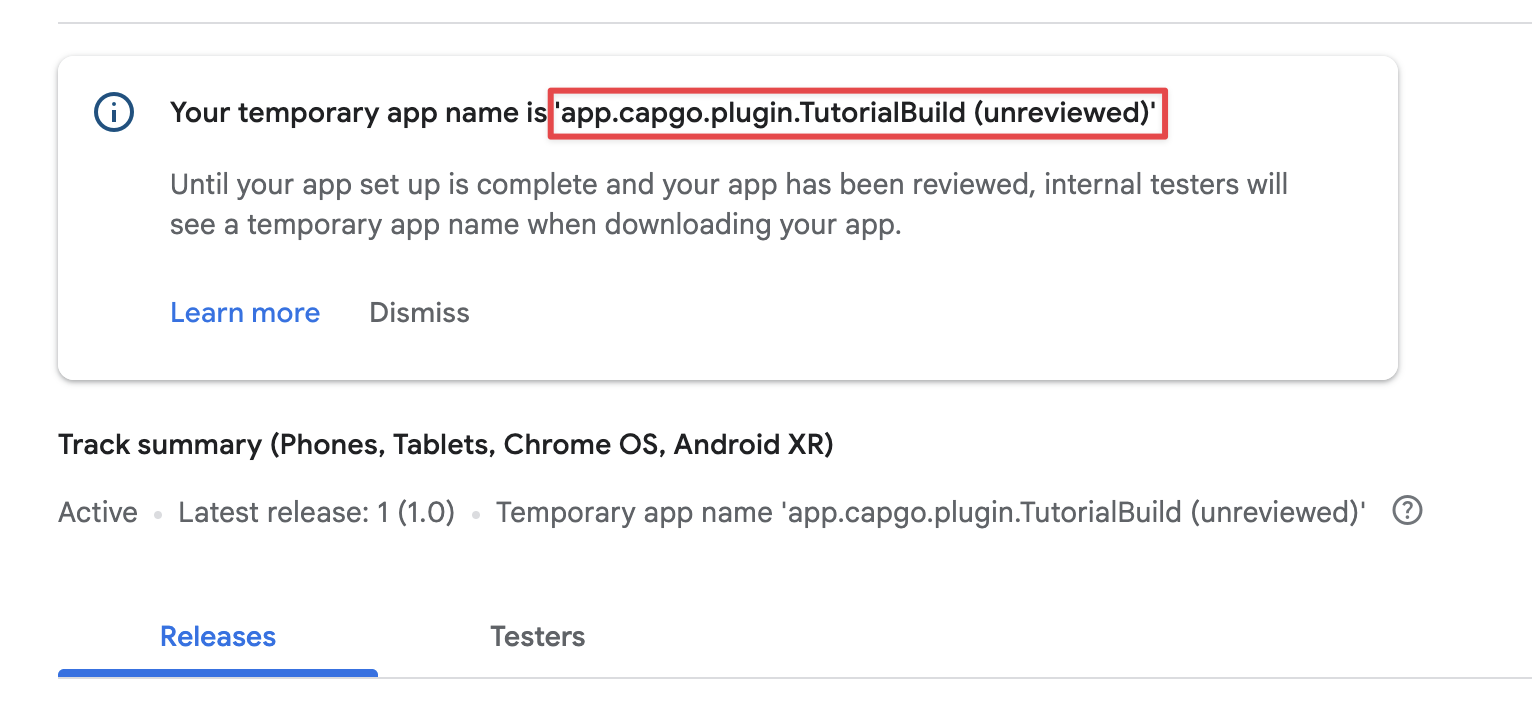Viewport: 1532px width, 712px height.
Task: Click 'Temporary app name' text in track summary
Action: [x=630, y=511]
